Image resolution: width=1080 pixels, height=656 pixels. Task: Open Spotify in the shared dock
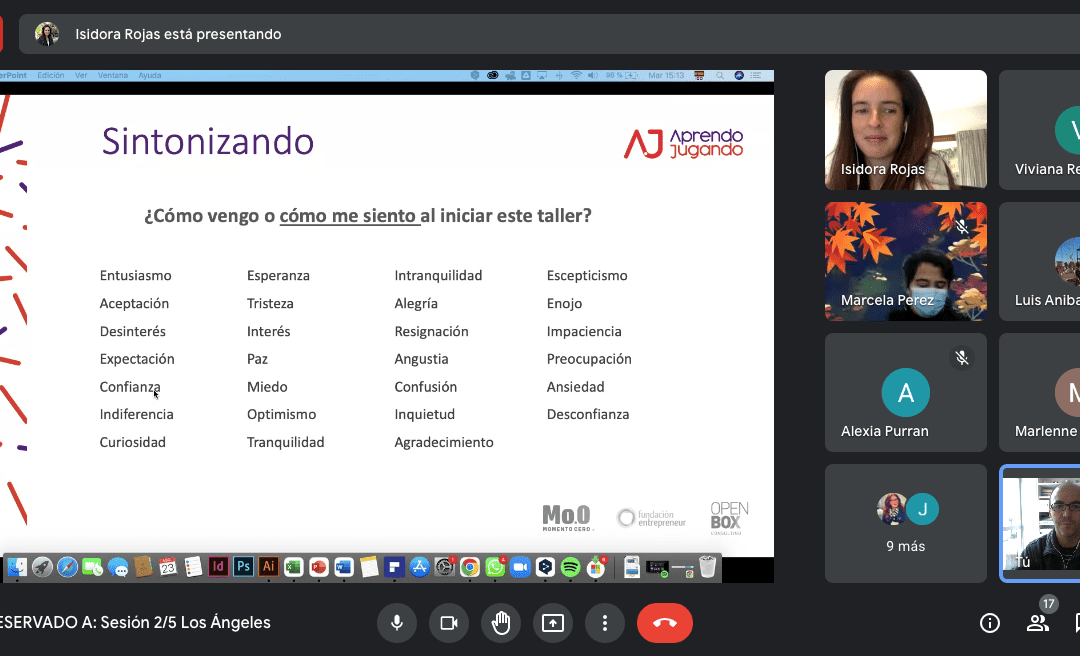tap(570, 567)
